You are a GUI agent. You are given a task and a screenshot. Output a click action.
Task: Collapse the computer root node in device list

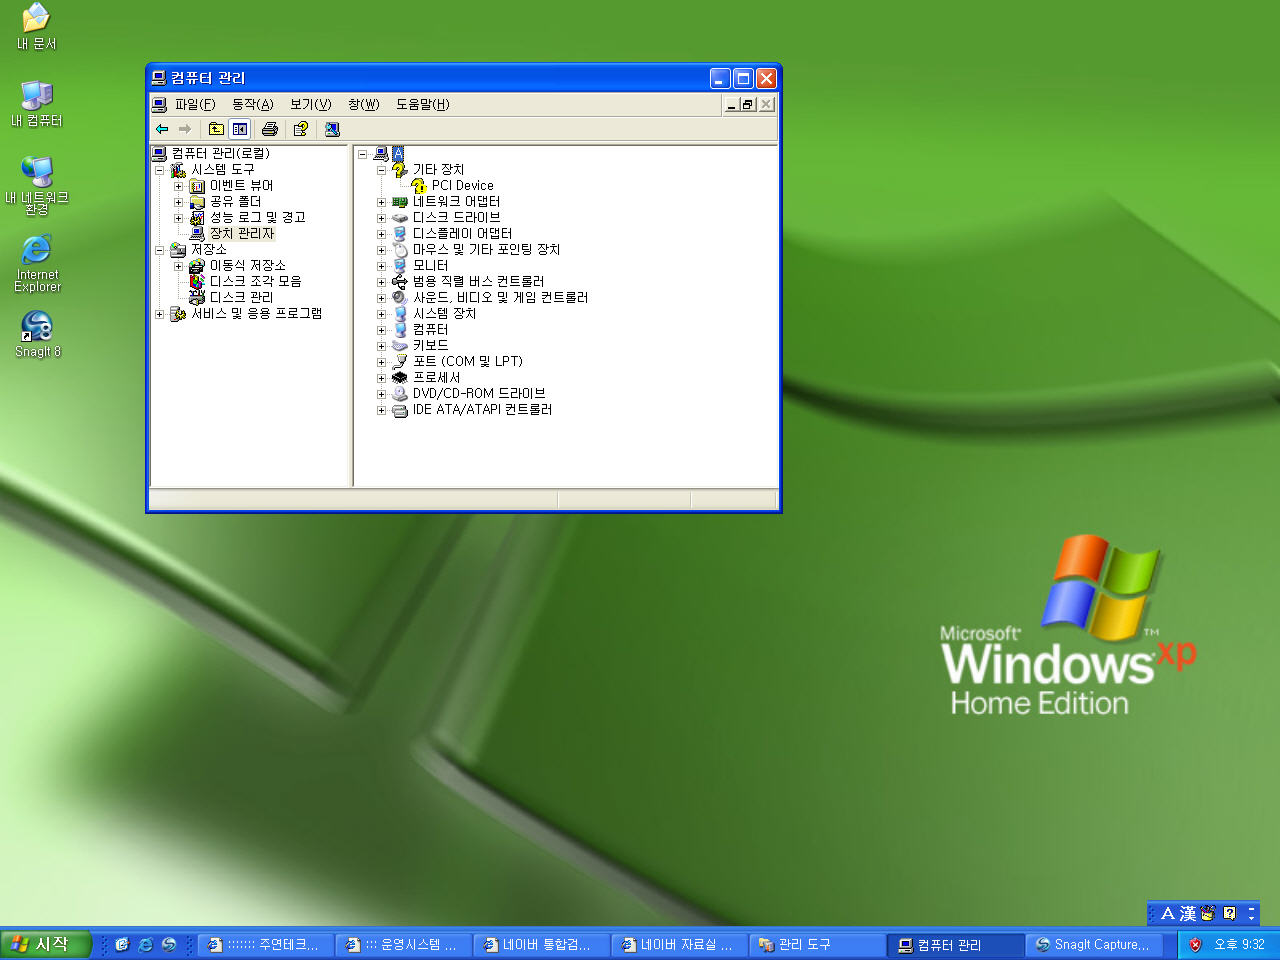[x=362, y=154]
